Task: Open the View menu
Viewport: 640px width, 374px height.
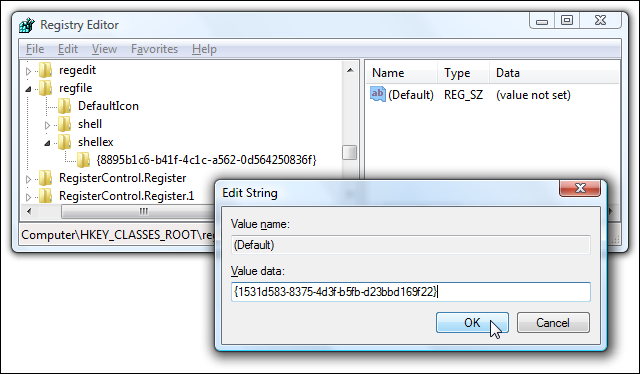Action: pos(104,49)
